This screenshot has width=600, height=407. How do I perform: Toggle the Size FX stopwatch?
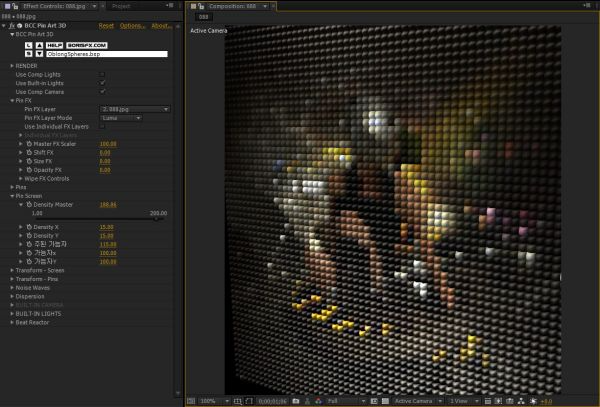point(29,161)
